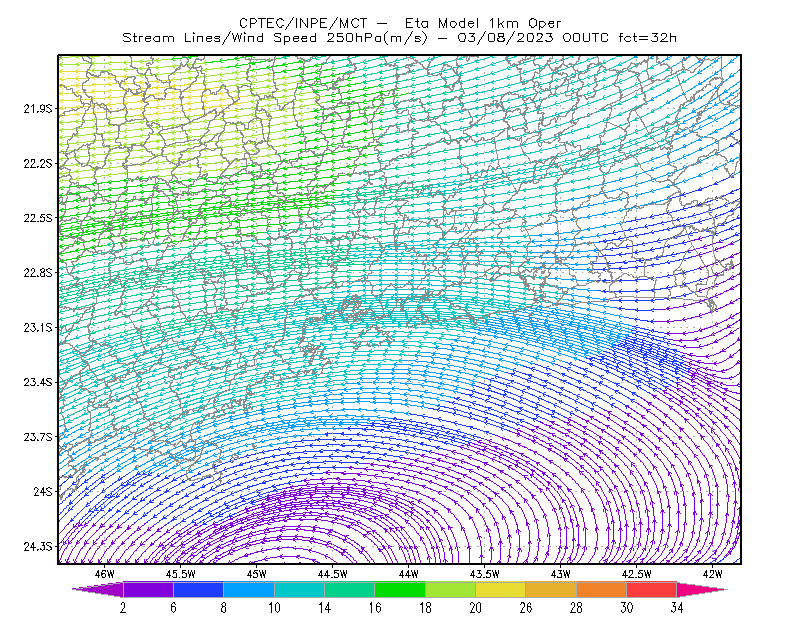Screen dimensions: 800x618
Task: Click the bright green 16–18 colorbar segment
Action: pyautogui.click(x=400, y=589)
